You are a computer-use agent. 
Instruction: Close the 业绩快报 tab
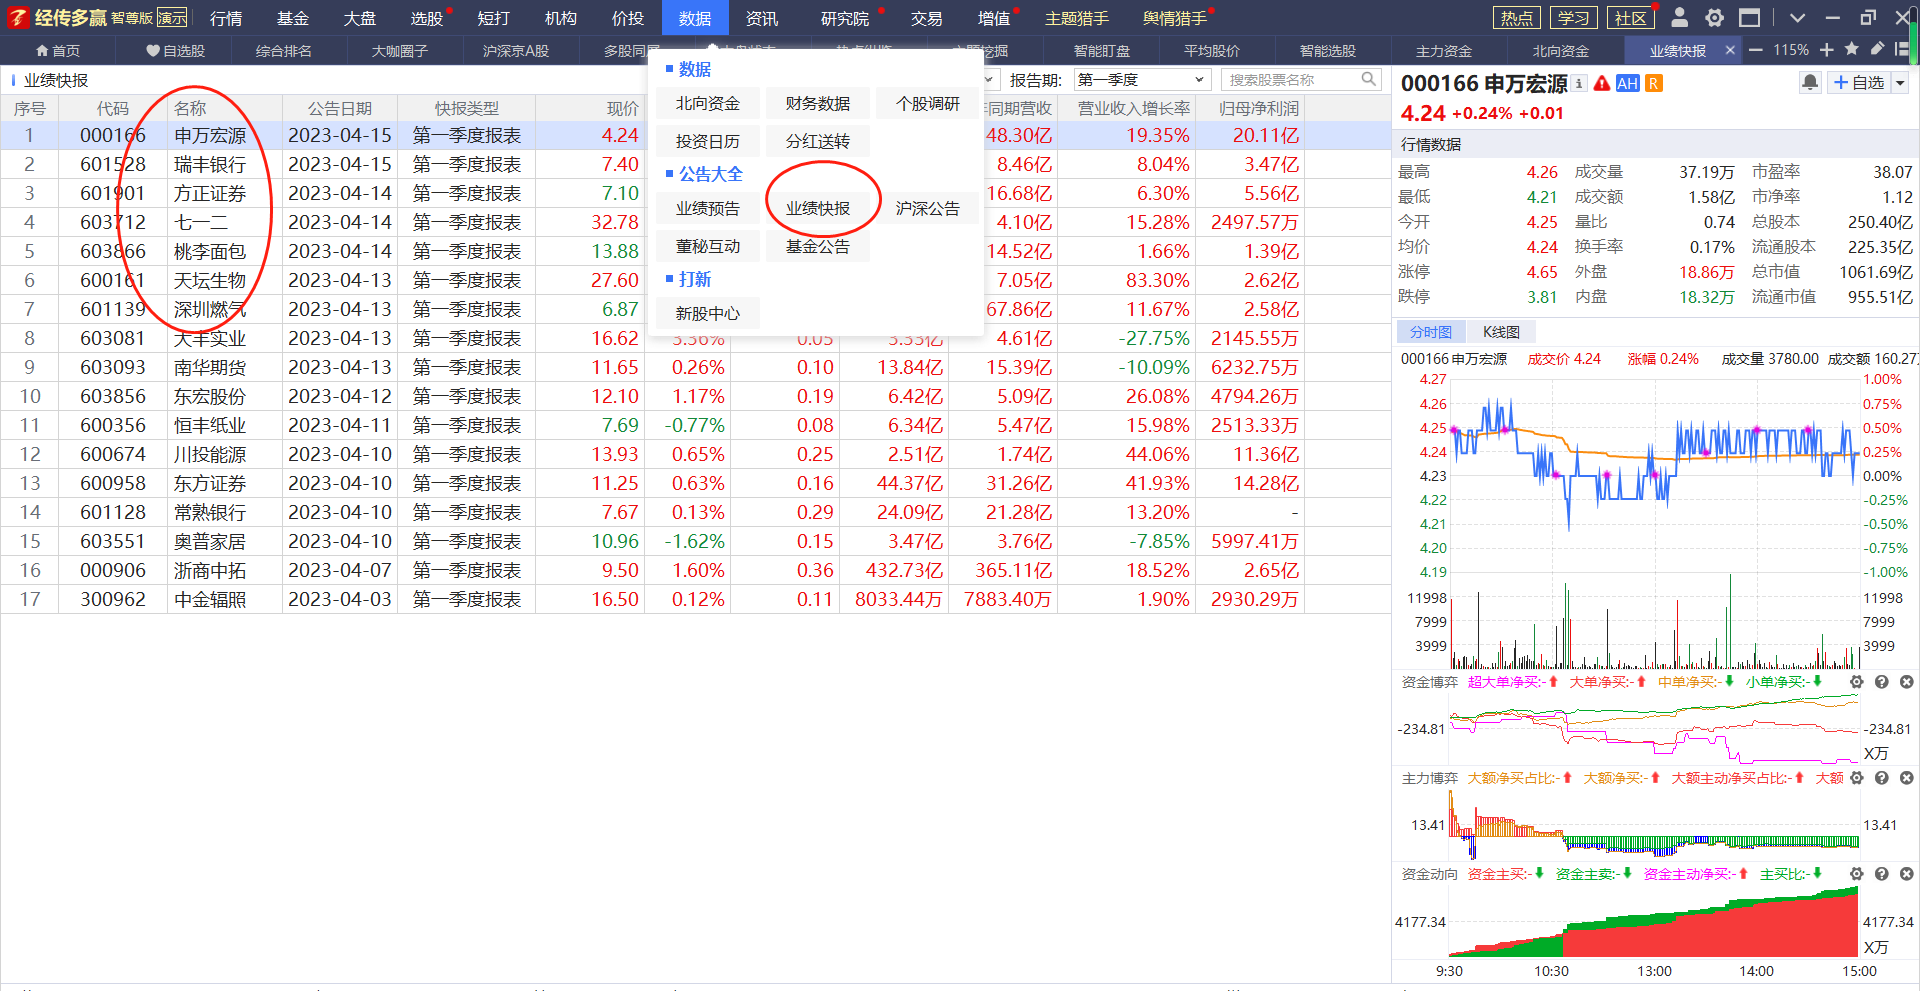click(1730, 50)
